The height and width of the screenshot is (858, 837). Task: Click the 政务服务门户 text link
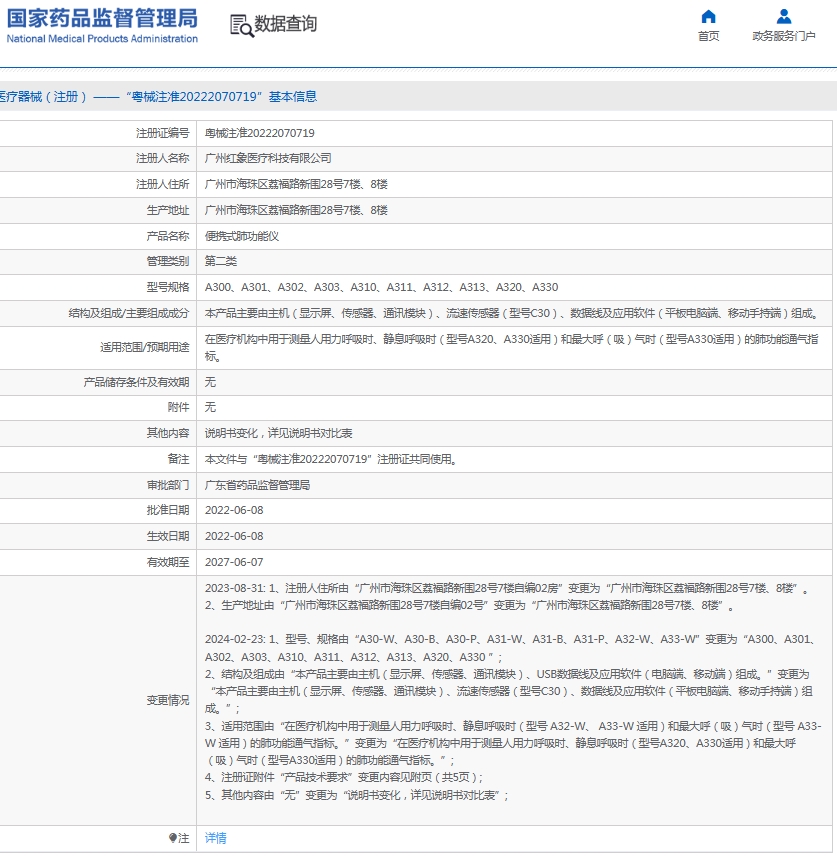tap(783, 36)
